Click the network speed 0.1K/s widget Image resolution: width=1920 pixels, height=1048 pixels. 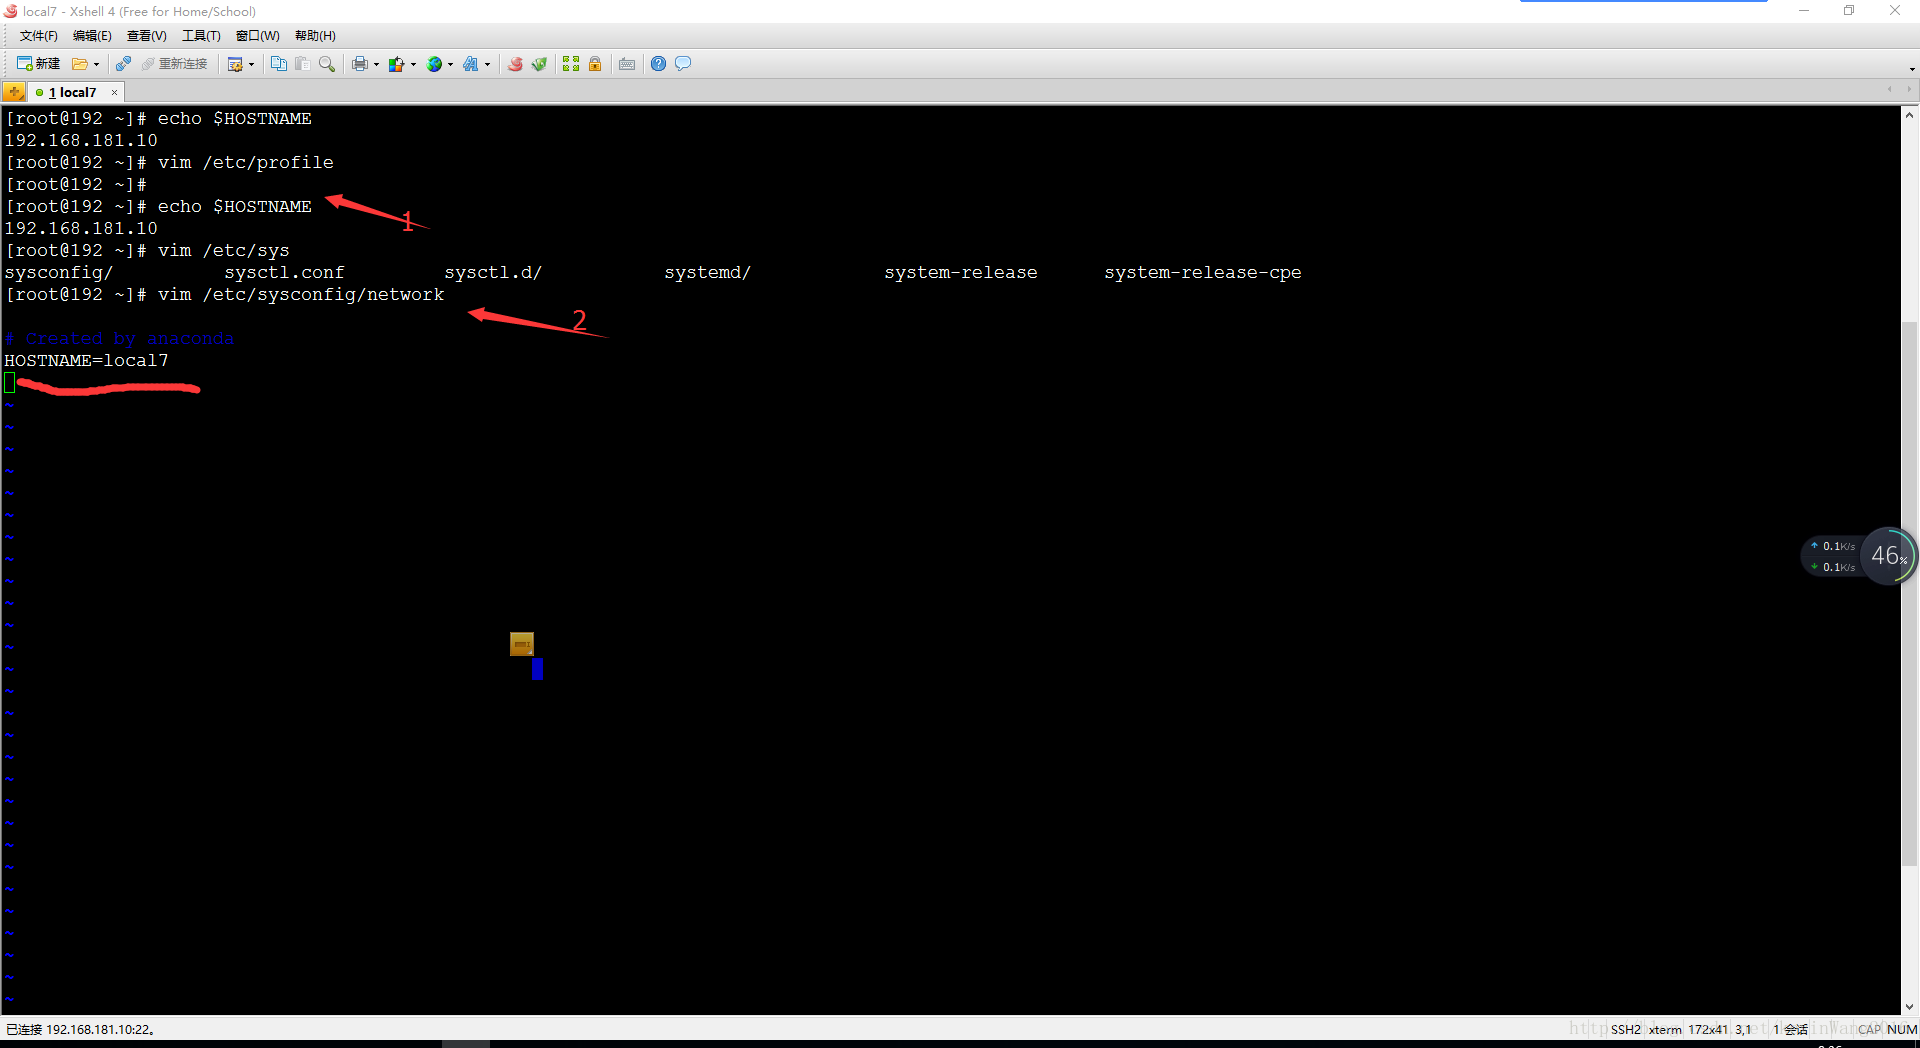tap(1833, 556)
